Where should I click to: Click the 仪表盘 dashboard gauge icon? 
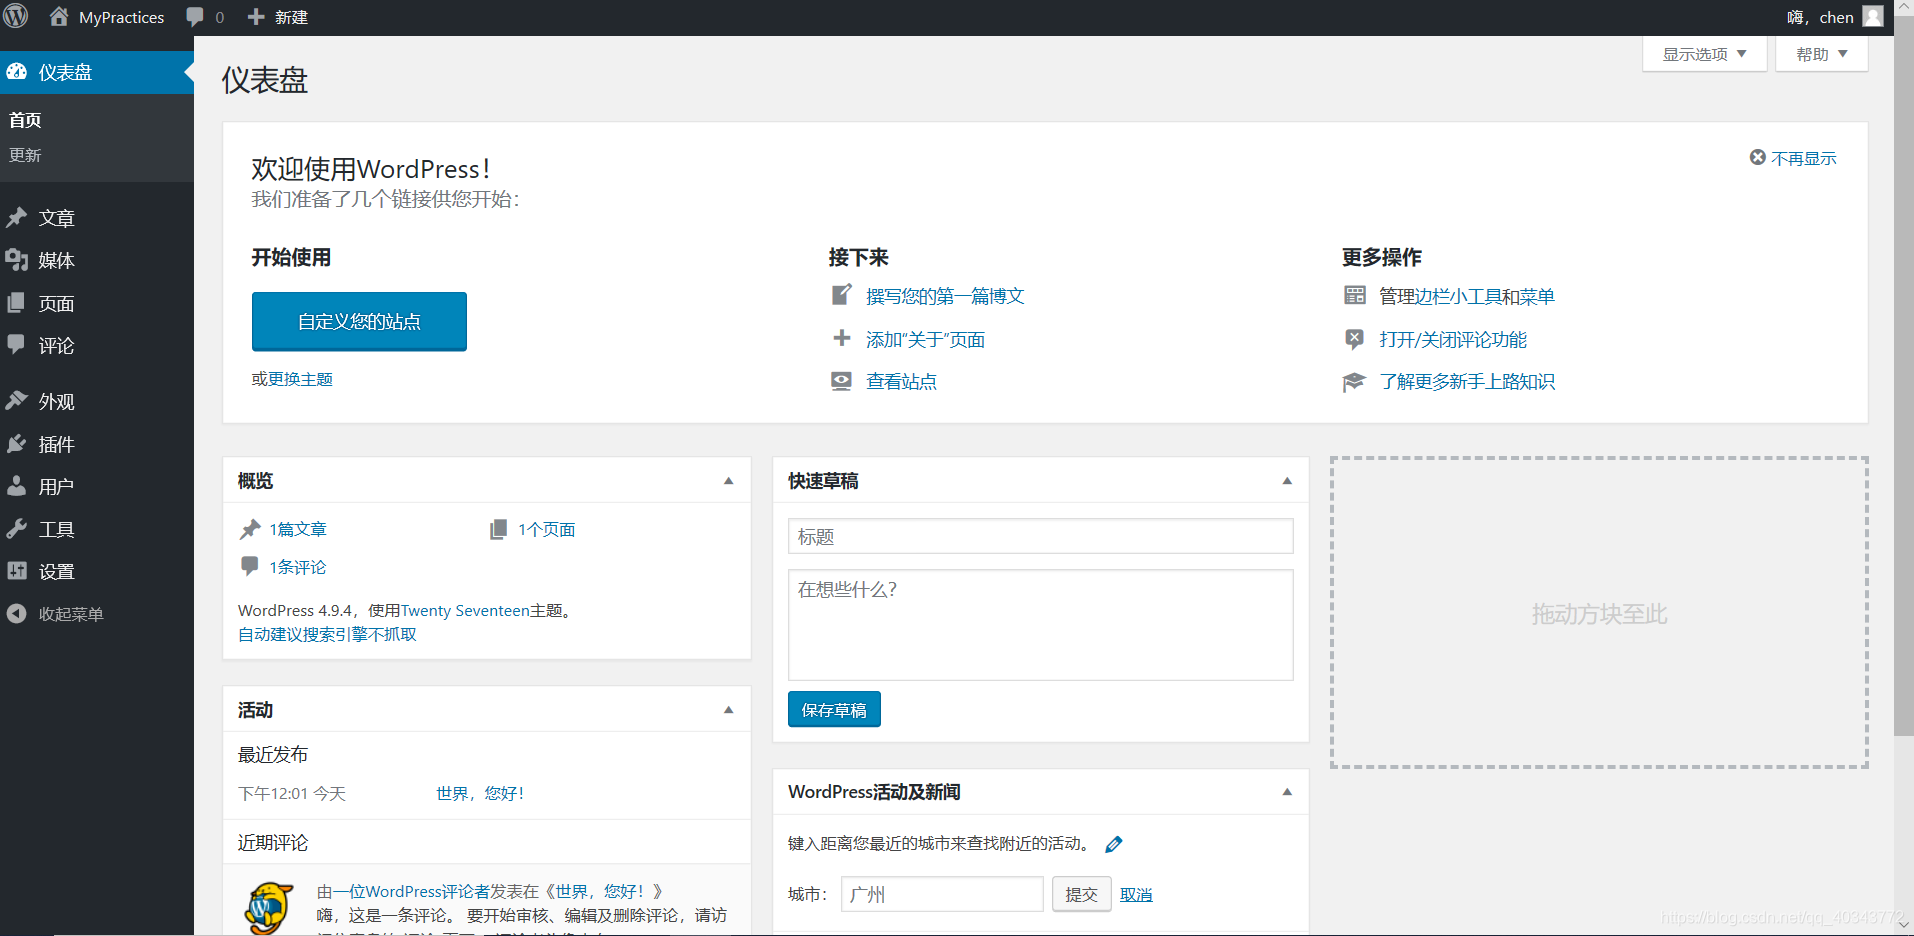pos(17,72)
